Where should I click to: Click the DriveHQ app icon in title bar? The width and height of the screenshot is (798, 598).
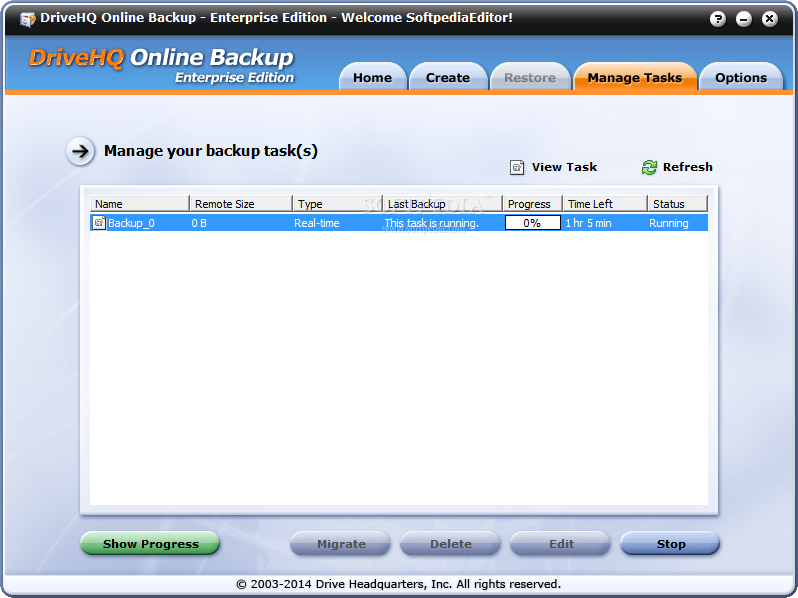[x=27, y=19]
